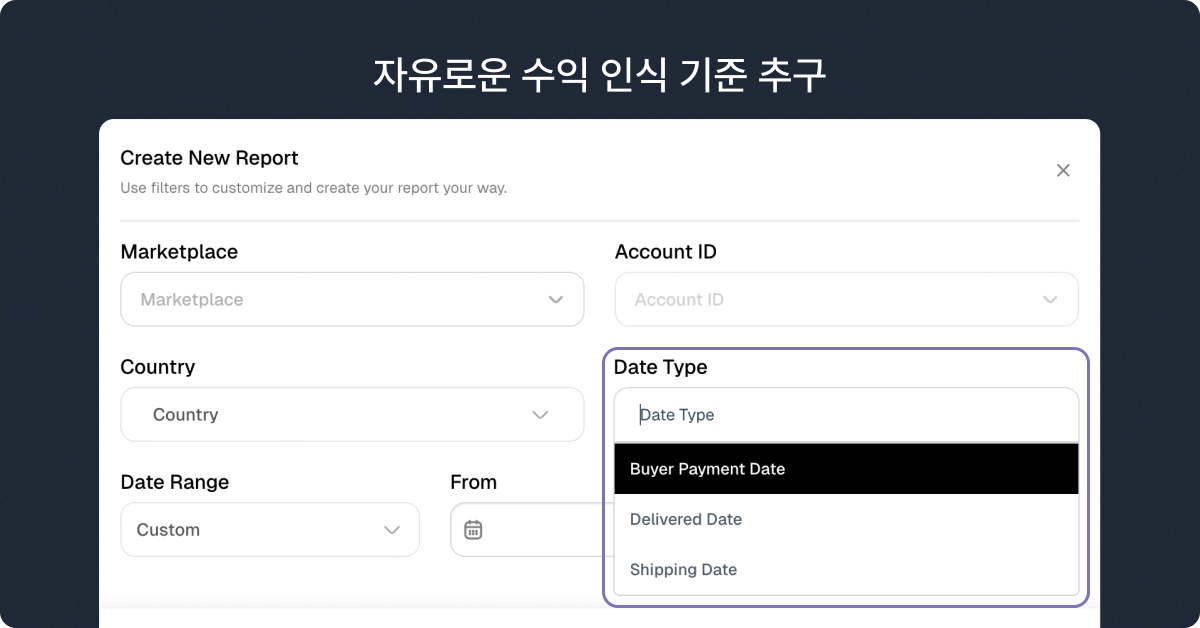The width and height of the screenshot is (1200, 628).
Task: Expand the Country dropdown
Action: tap(340, 415)
